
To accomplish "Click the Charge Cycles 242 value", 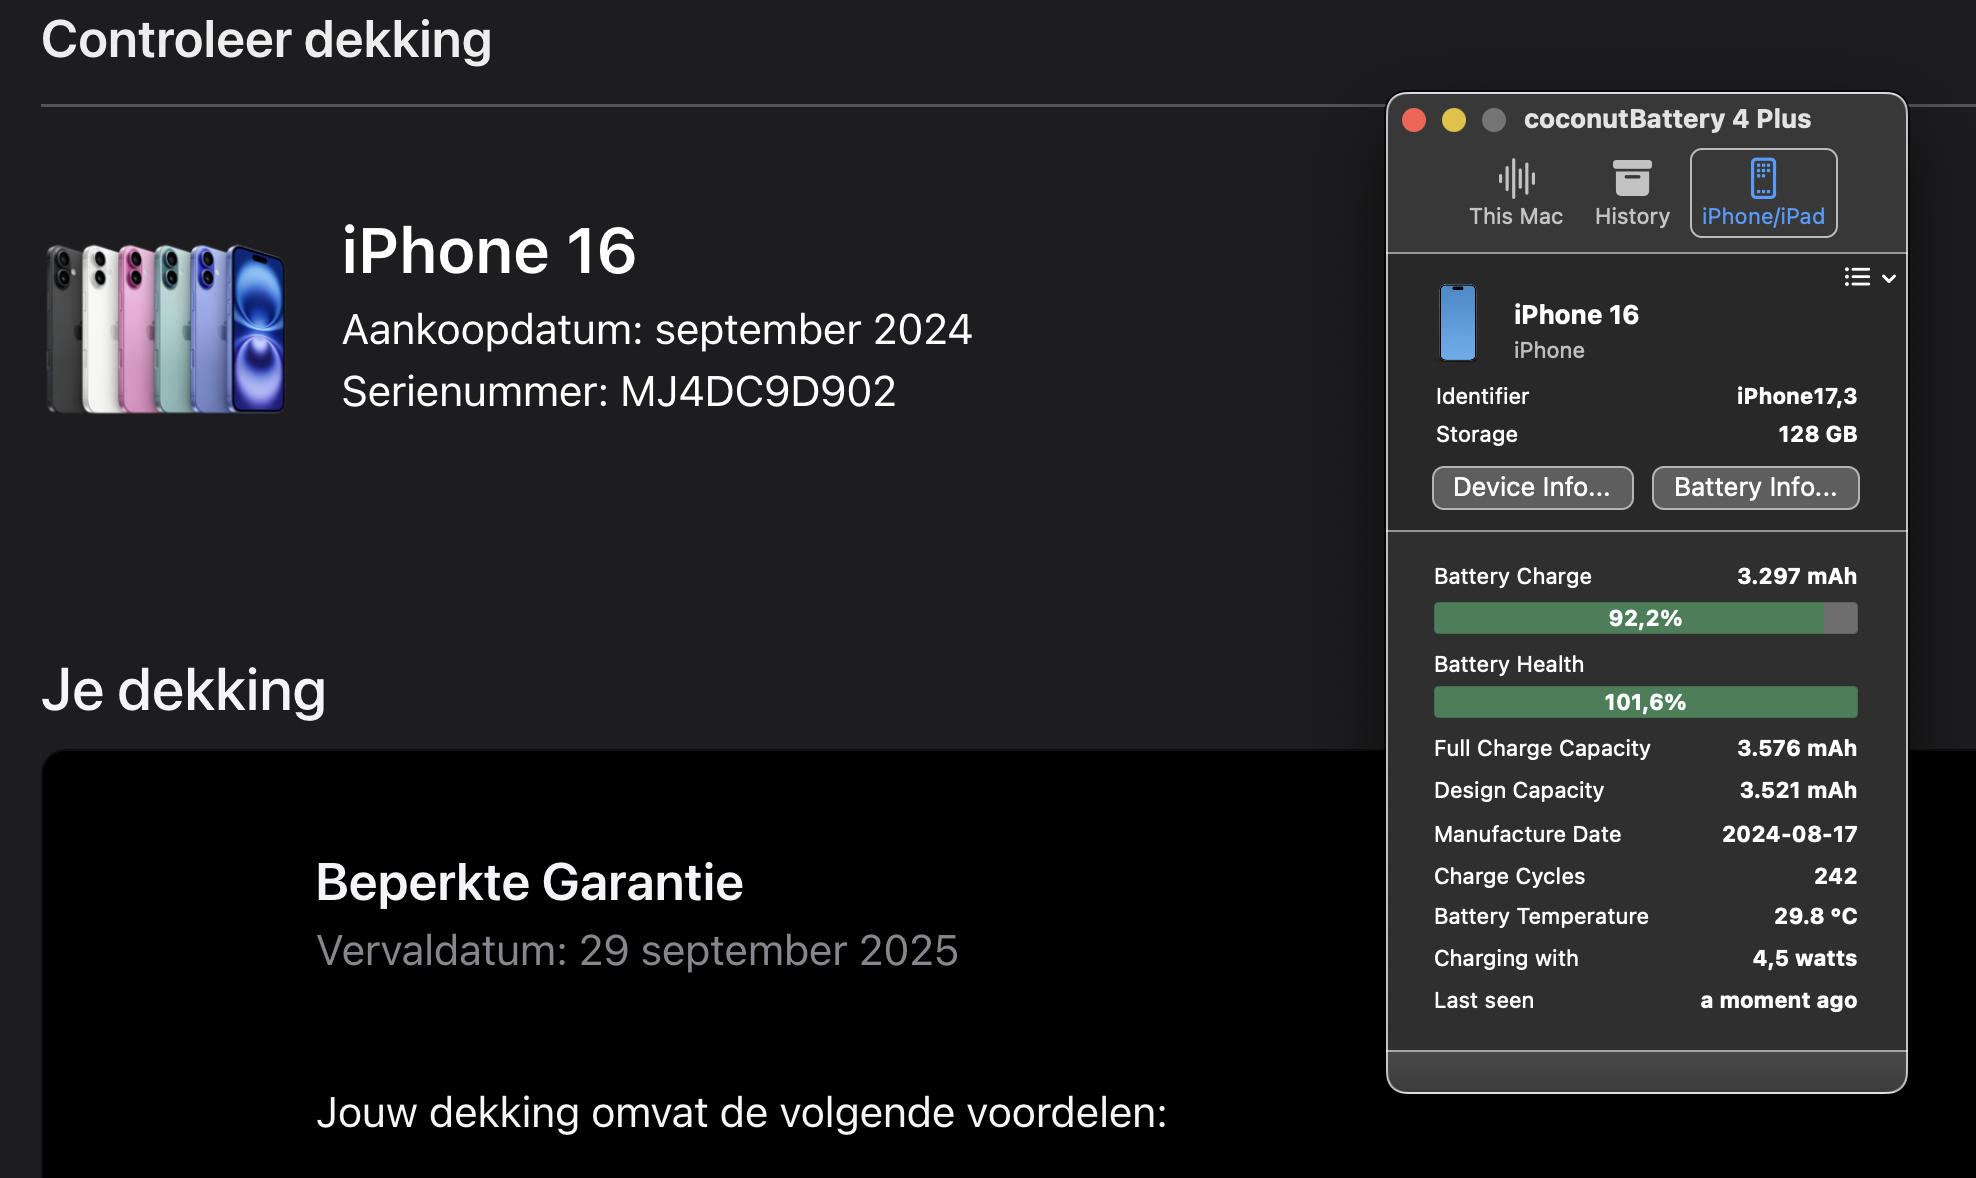I will pos(1835,876).
